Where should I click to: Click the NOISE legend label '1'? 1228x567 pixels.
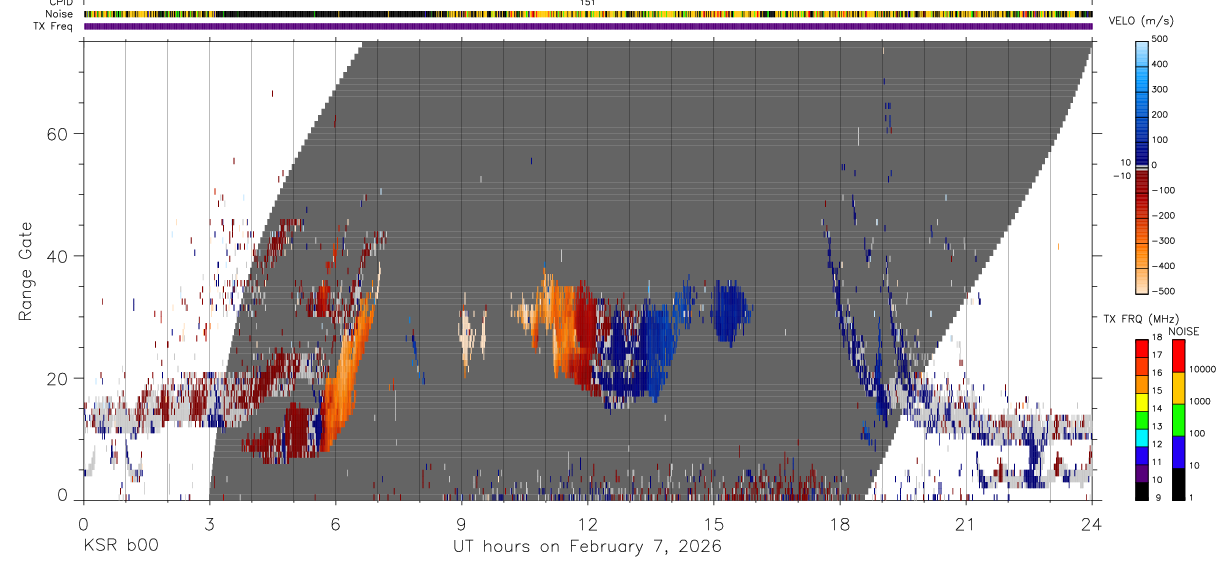click(1190, 498)
